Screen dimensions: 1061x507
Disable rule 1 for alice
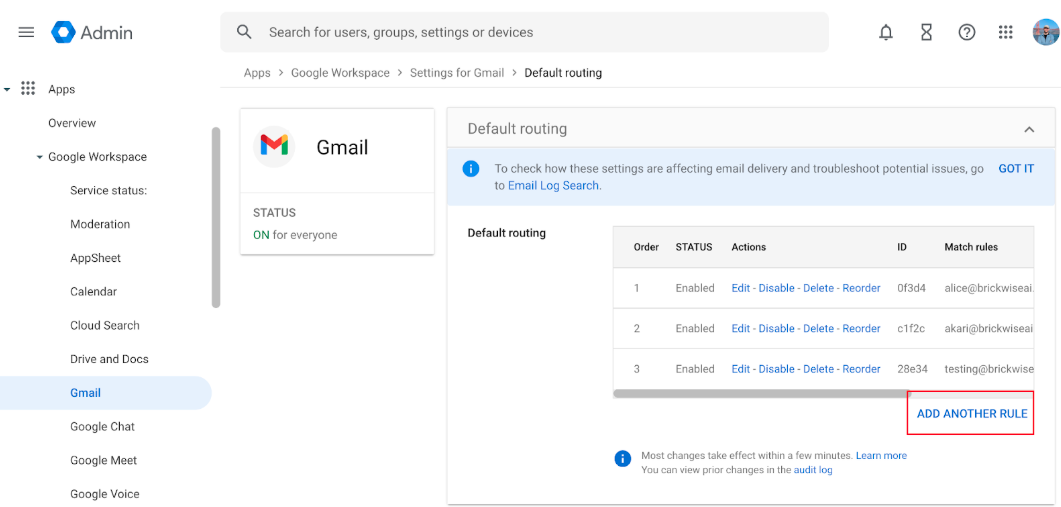pyautogui.click(x=776, y=288)
